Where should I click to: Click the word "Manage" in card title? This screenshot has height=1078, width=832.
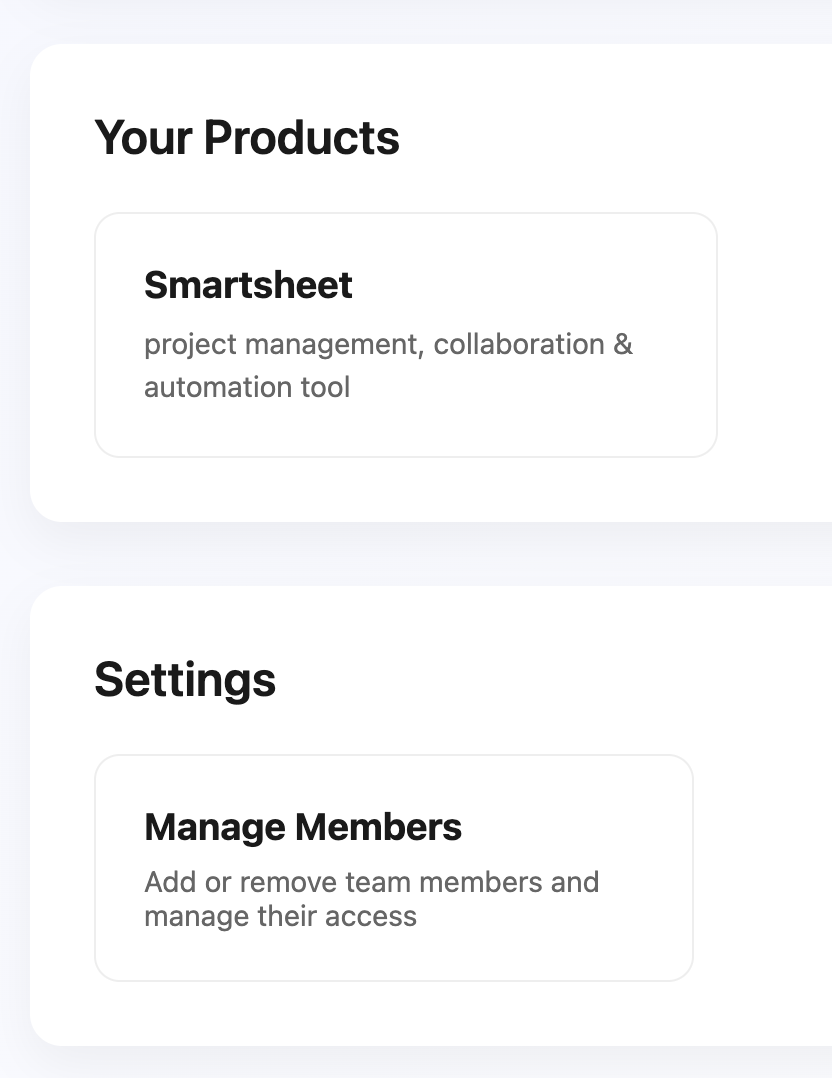[x=215, y=827]
